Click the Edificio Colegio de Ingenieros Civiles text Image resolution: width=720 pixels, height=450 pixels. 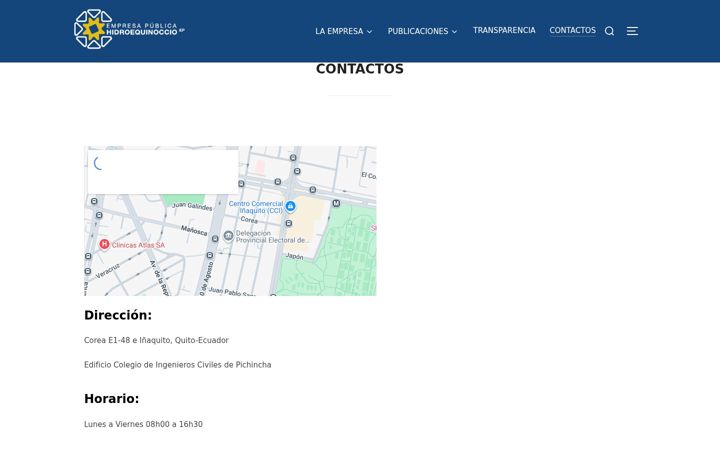click(x=178, y=365)
